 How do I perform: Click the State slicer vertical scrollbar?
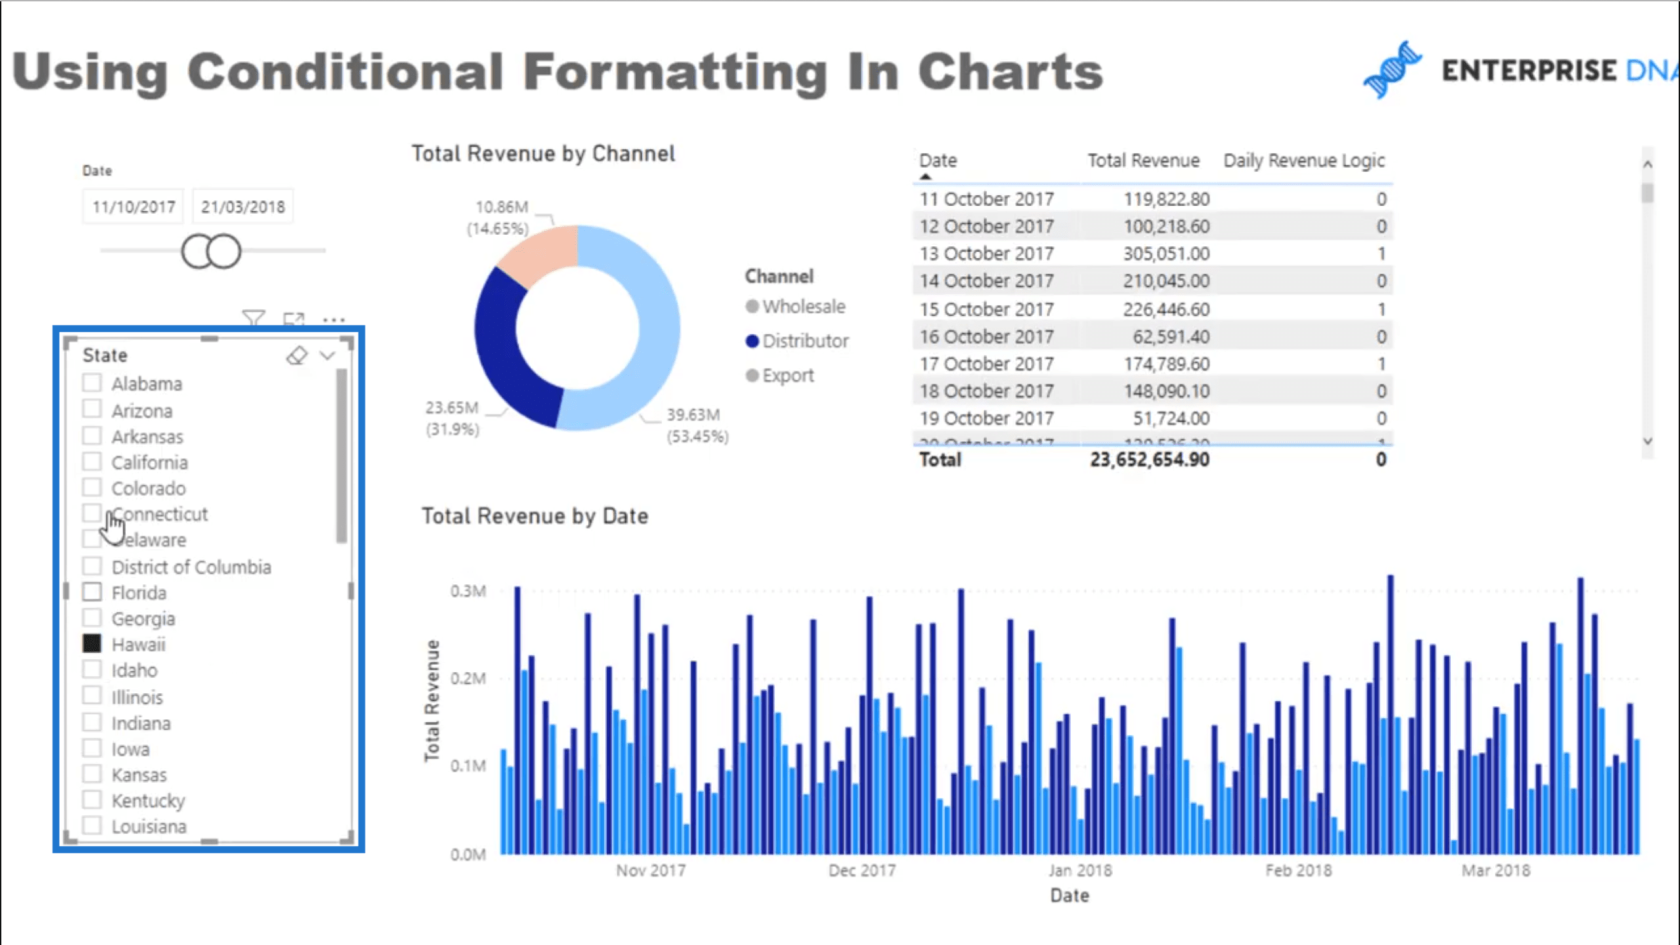[x=342, y=456]
